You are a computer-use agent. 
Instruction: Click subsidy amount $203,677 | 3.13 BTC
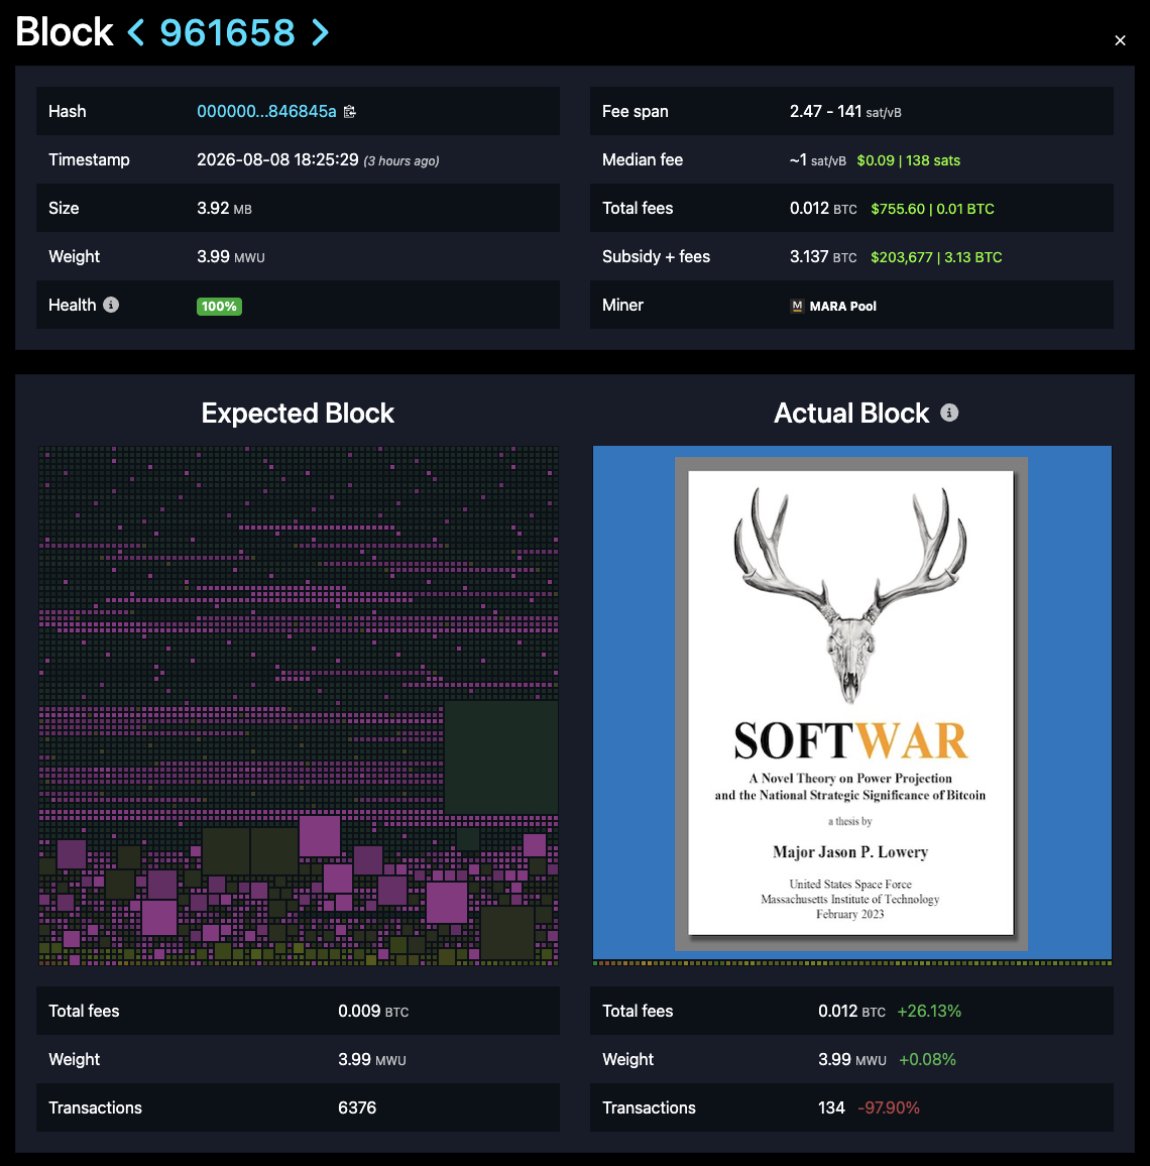tap(936, 257)
